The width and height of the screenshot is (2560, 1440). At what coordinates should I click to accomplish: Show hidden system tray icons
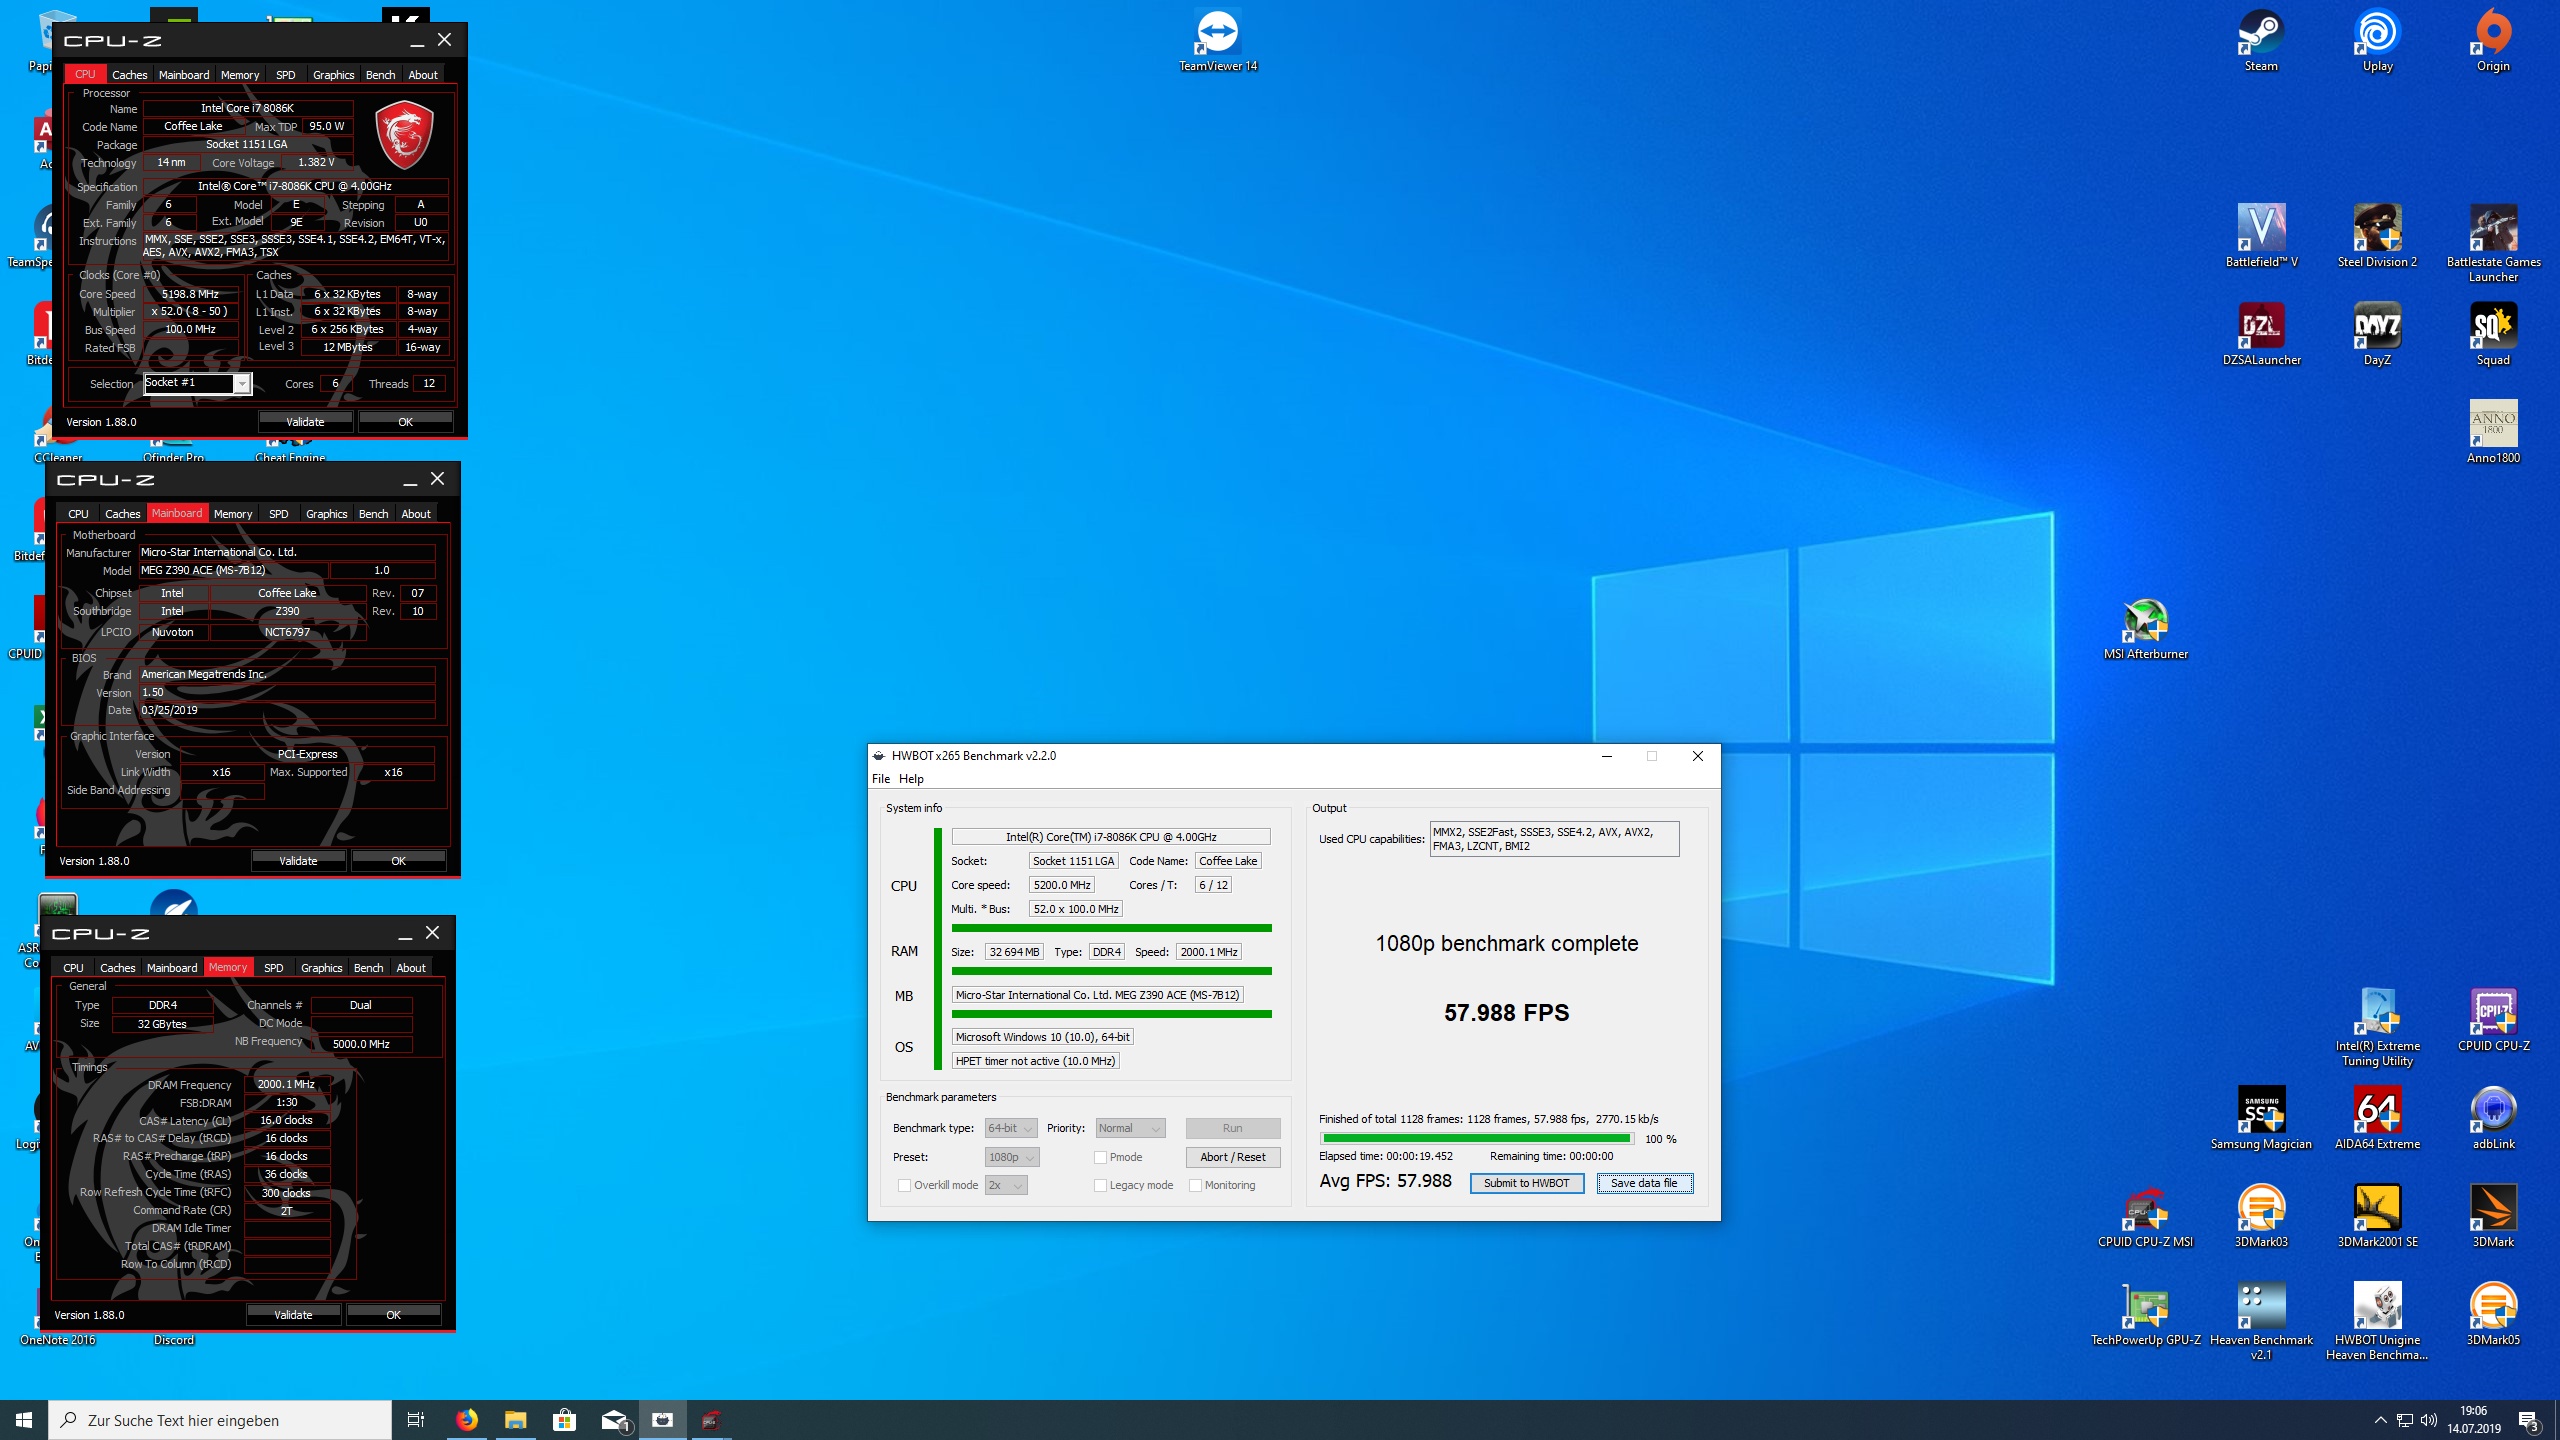tap(2380, 1420)
